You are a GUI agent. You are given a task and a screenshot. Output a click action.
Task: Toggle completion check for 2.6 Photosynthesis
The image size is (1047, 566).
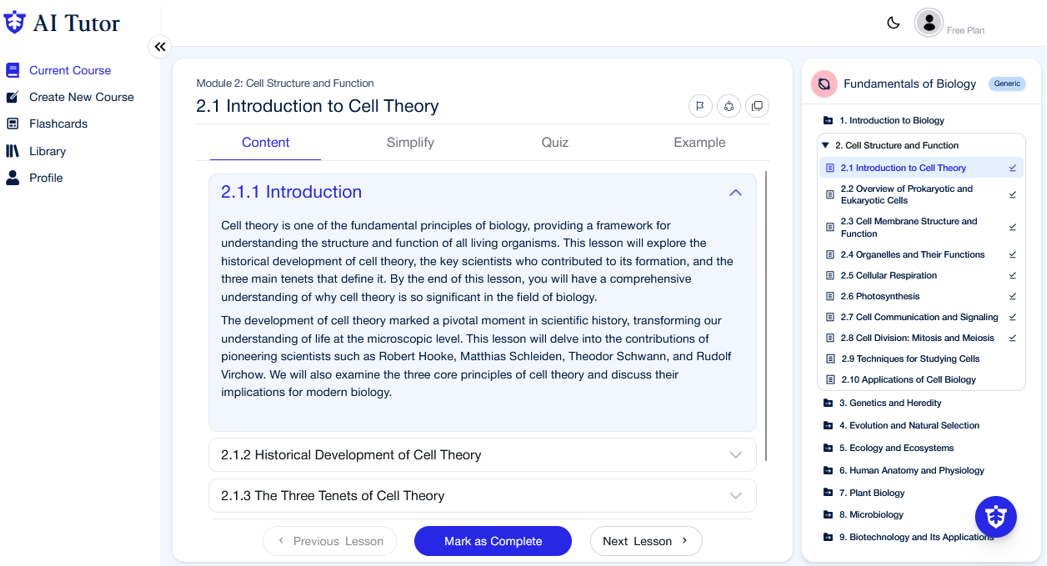coord(1012,297)
